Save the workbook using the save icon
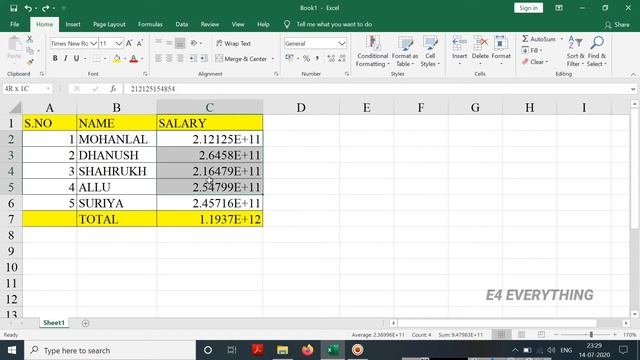This screenshot has height=360, width=640. [13, 8]
